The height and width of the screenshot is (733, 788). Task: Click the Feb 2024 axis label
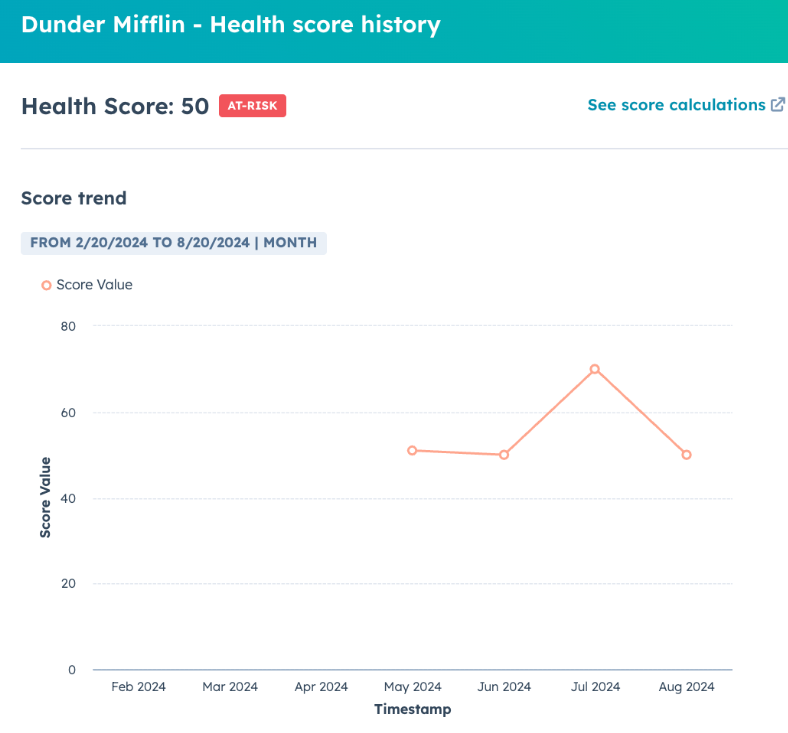pos(138,687)
